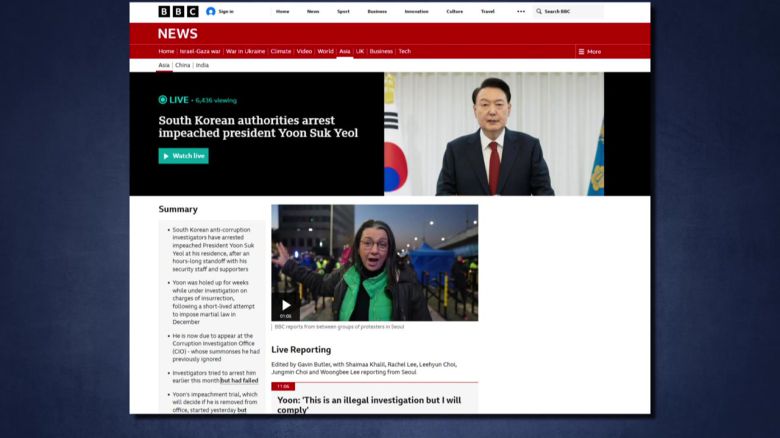
Task: Click Travel in the top navigation
Action: 487,11
